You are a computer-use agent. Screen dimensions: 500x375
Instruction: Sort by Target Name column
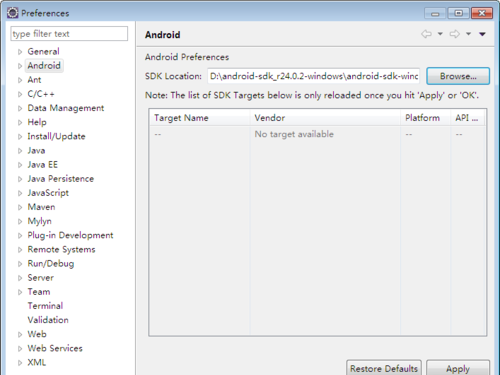tap(200, 118)
